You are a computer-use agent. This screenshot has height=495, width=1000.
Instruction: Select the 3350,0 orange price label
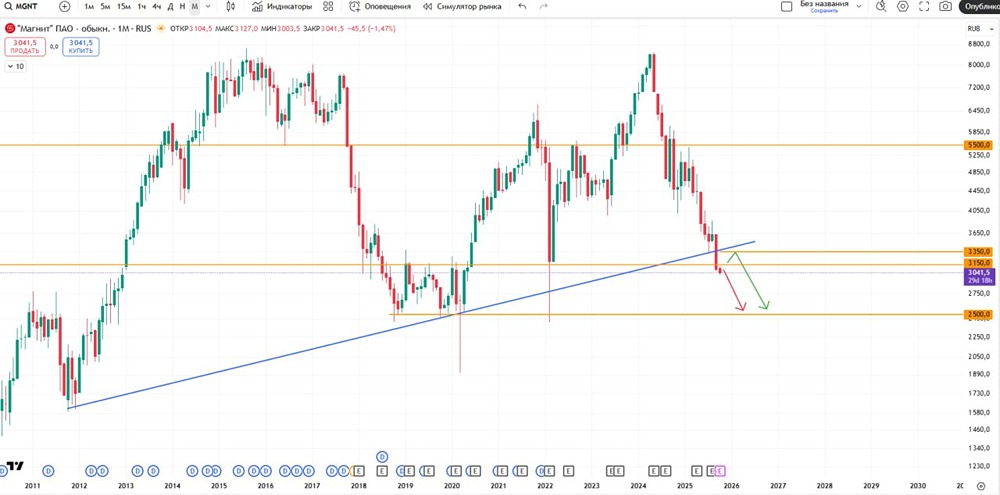point(980,251)
